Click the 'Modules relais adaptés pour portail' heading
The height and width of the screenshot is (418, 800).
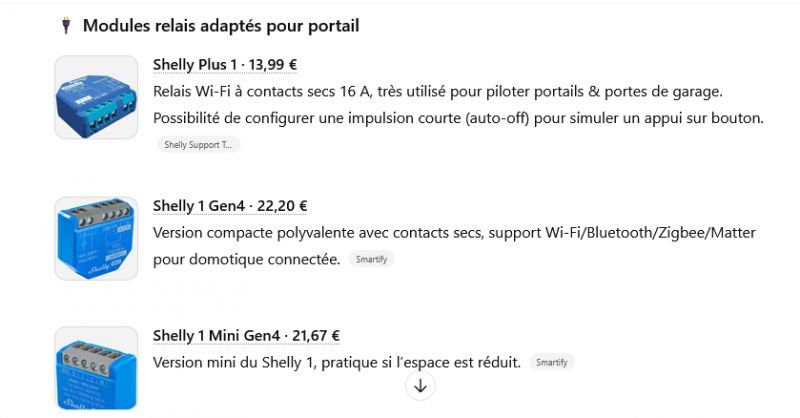(x=221, y=26)
